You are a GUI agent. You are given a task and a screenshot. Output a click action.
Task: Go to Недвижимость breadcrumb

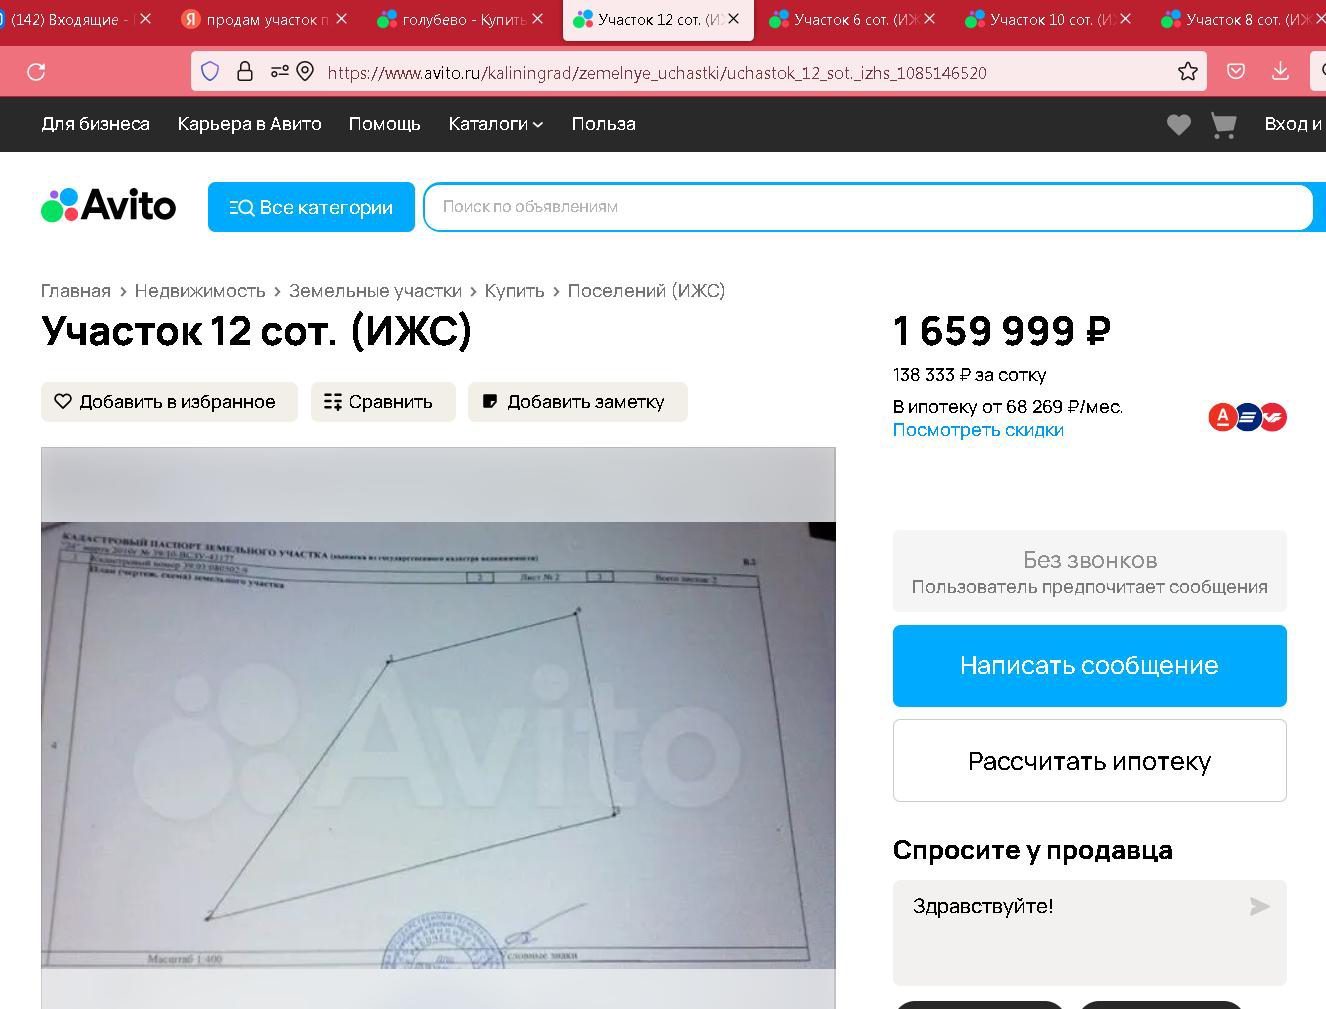coord(200,291)
